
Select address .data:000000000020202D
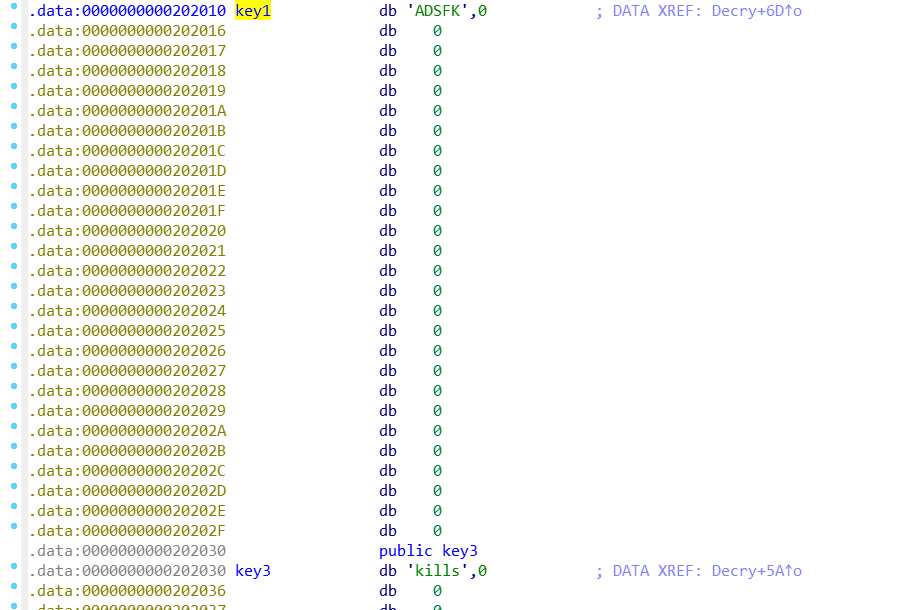click(x=127, y=491)
